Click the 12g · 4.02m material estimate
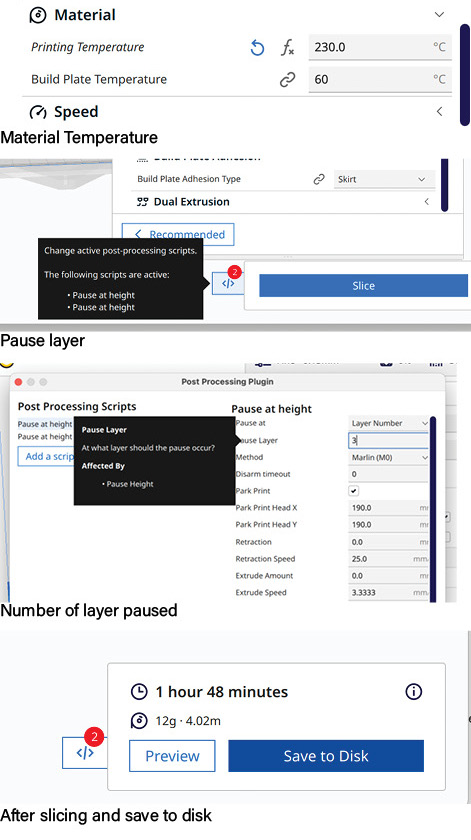Screen dimensions: 471x840 pyautogui.click(x=188, y=721)
